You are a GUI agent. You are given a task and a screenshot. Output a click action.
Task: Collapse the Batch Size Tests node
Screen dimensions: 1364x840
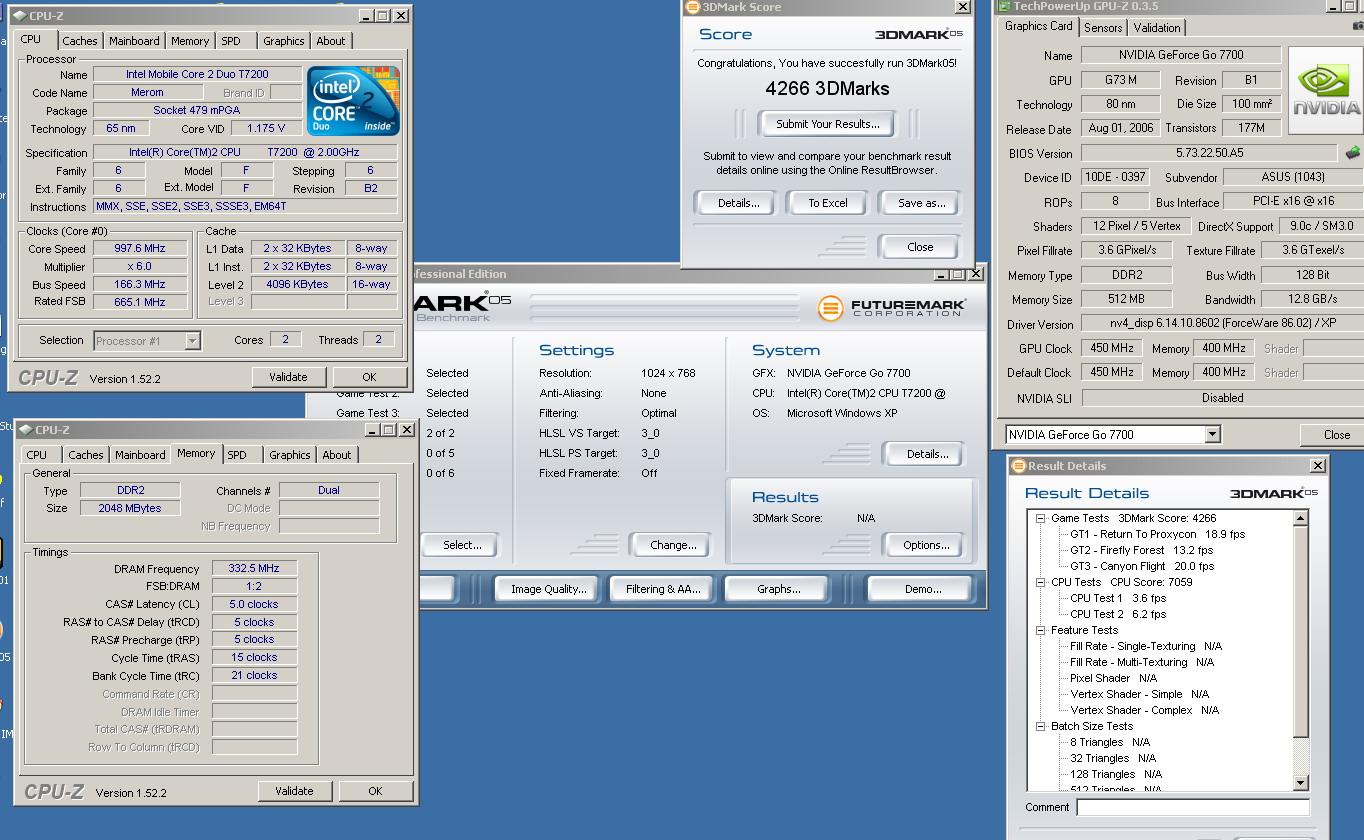1040,726
